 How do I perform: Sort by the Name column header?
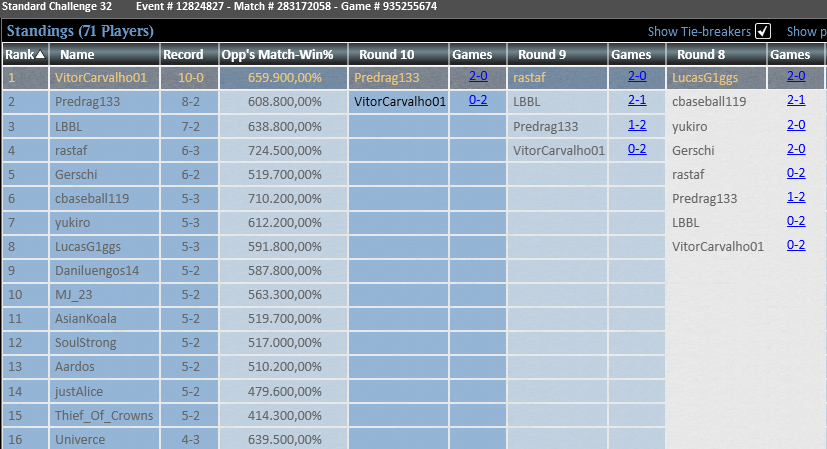pyautogui.click(x=104, y=54)
